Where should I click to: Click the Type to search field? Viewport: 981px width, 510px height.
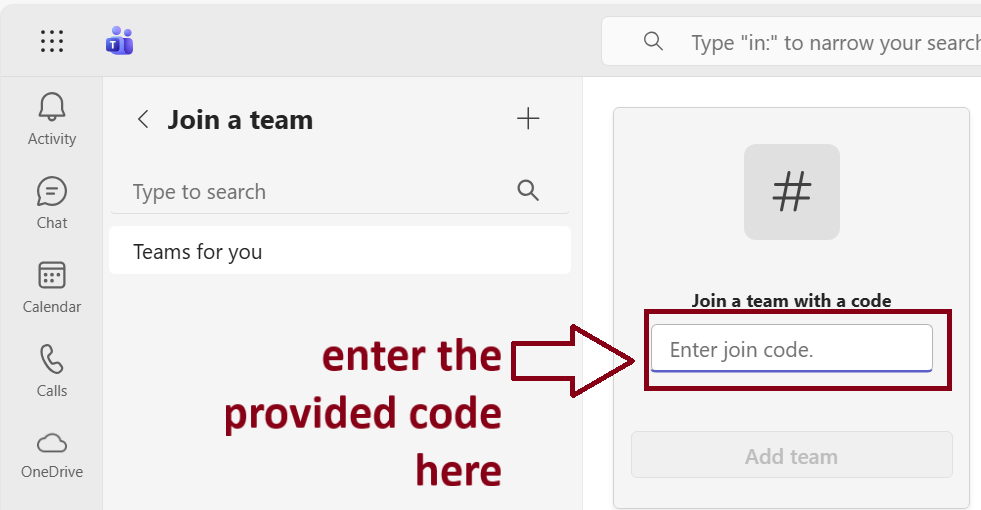(340, 191)
